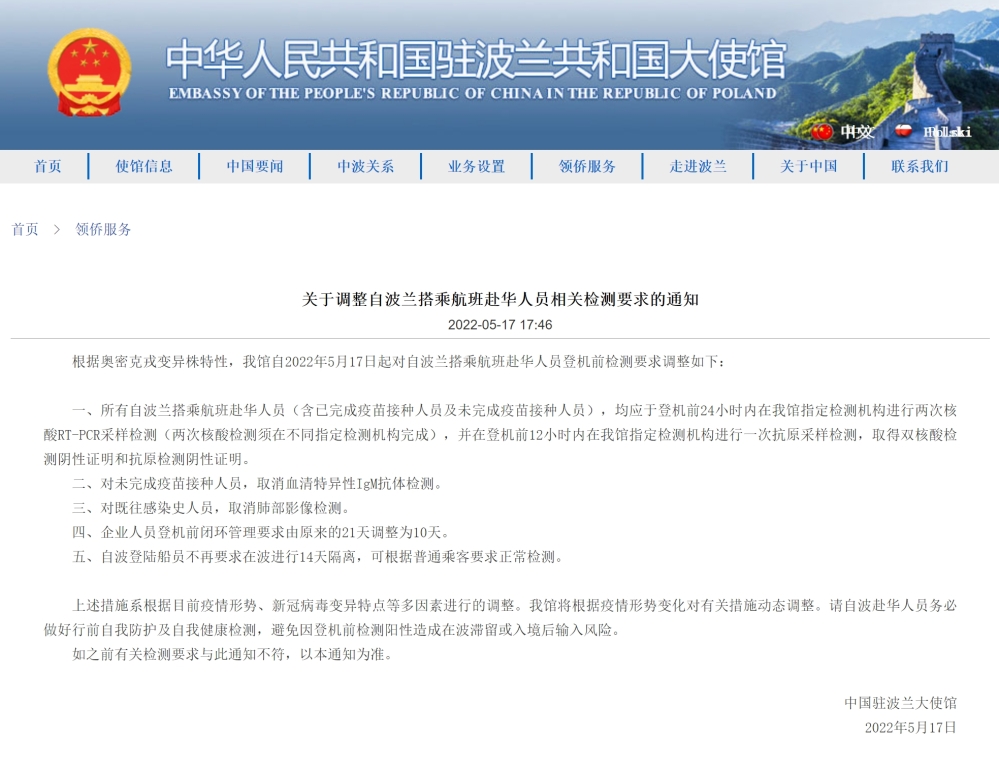Click the 领侨服务 breadcrumb link
Screen dimensions: 999x770
click(103, 229)
